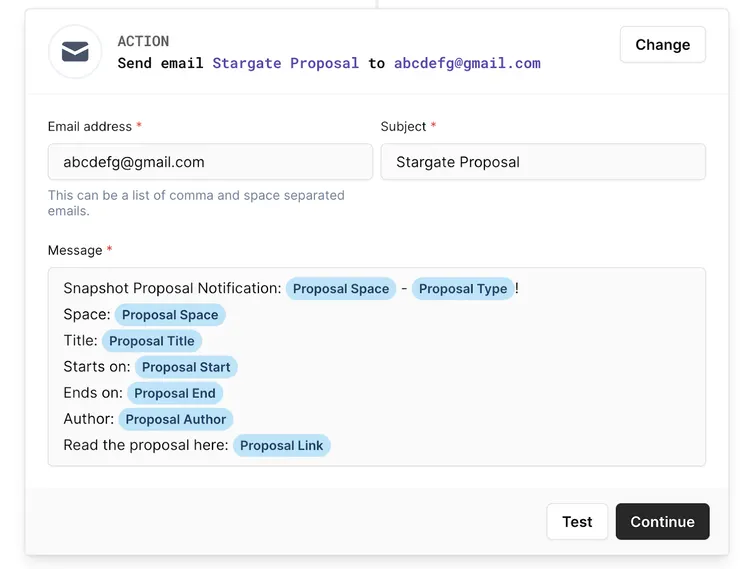Image resolution: width=740 pixels, height=569 pixels.
Task: Select the Proposal Start variable tag
Action: click(186, 367)
